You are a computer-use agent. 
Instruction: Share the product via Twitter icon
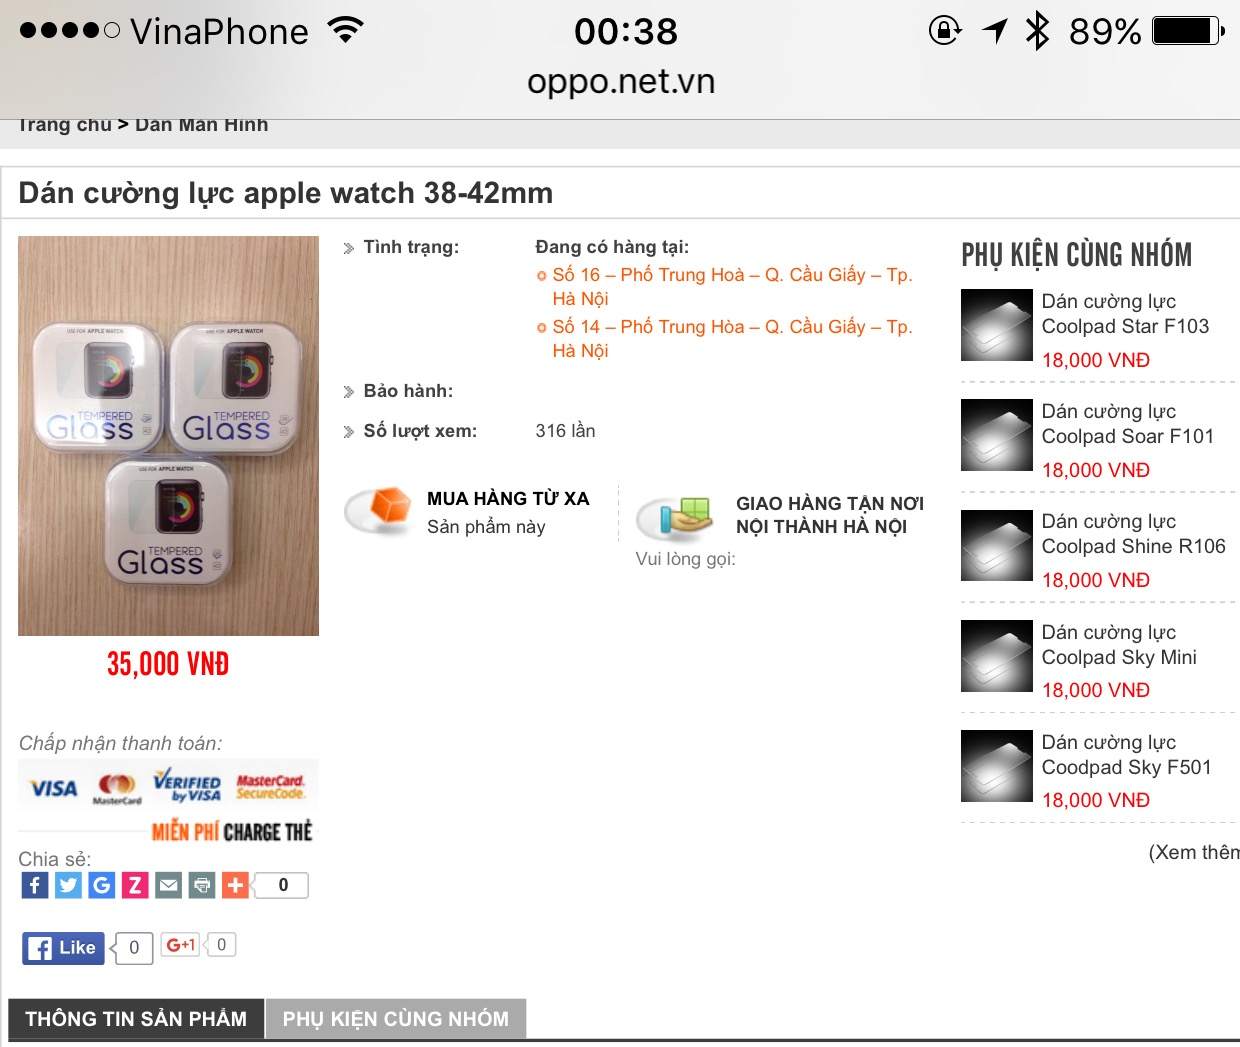[x=68, y=885]
